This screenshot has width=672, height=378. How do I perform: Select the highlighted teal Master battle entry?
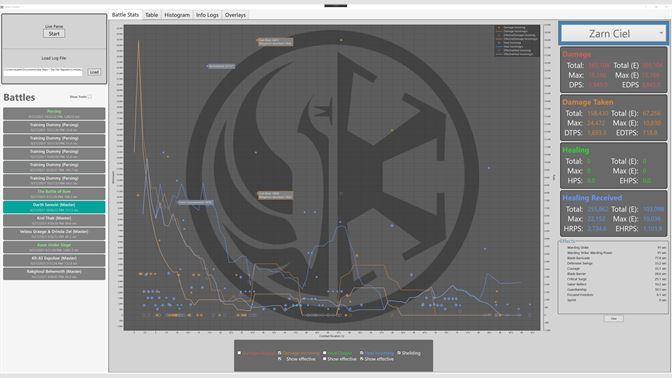tap(54, 207)
